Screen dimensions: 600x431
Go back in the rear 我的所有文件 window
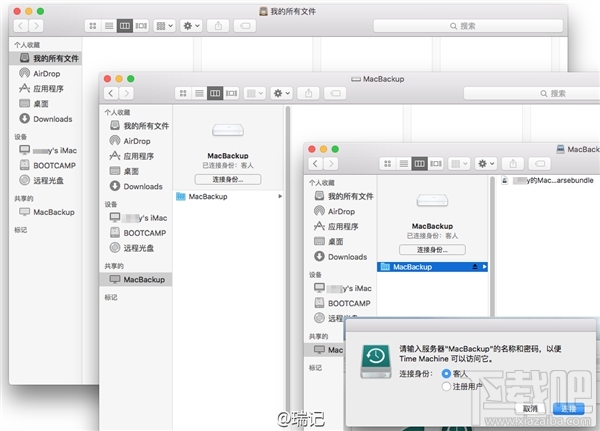coord(21,26)
